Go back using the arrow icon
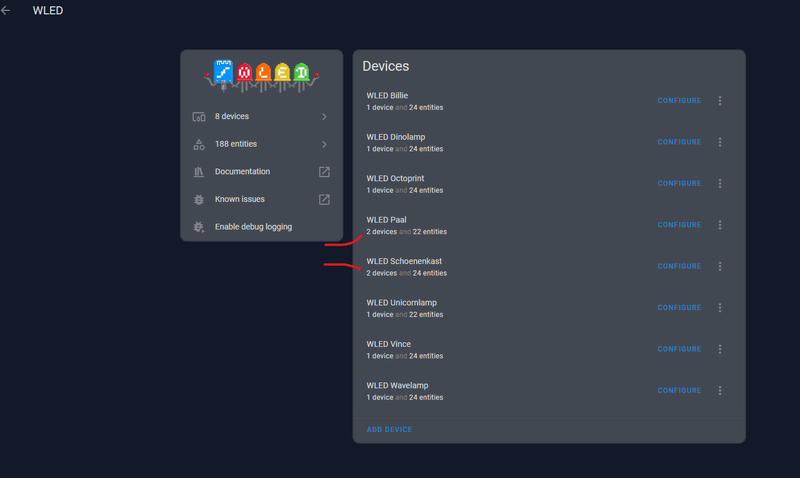This screenshot has width=800, height=478. click(x=6, y=10)
